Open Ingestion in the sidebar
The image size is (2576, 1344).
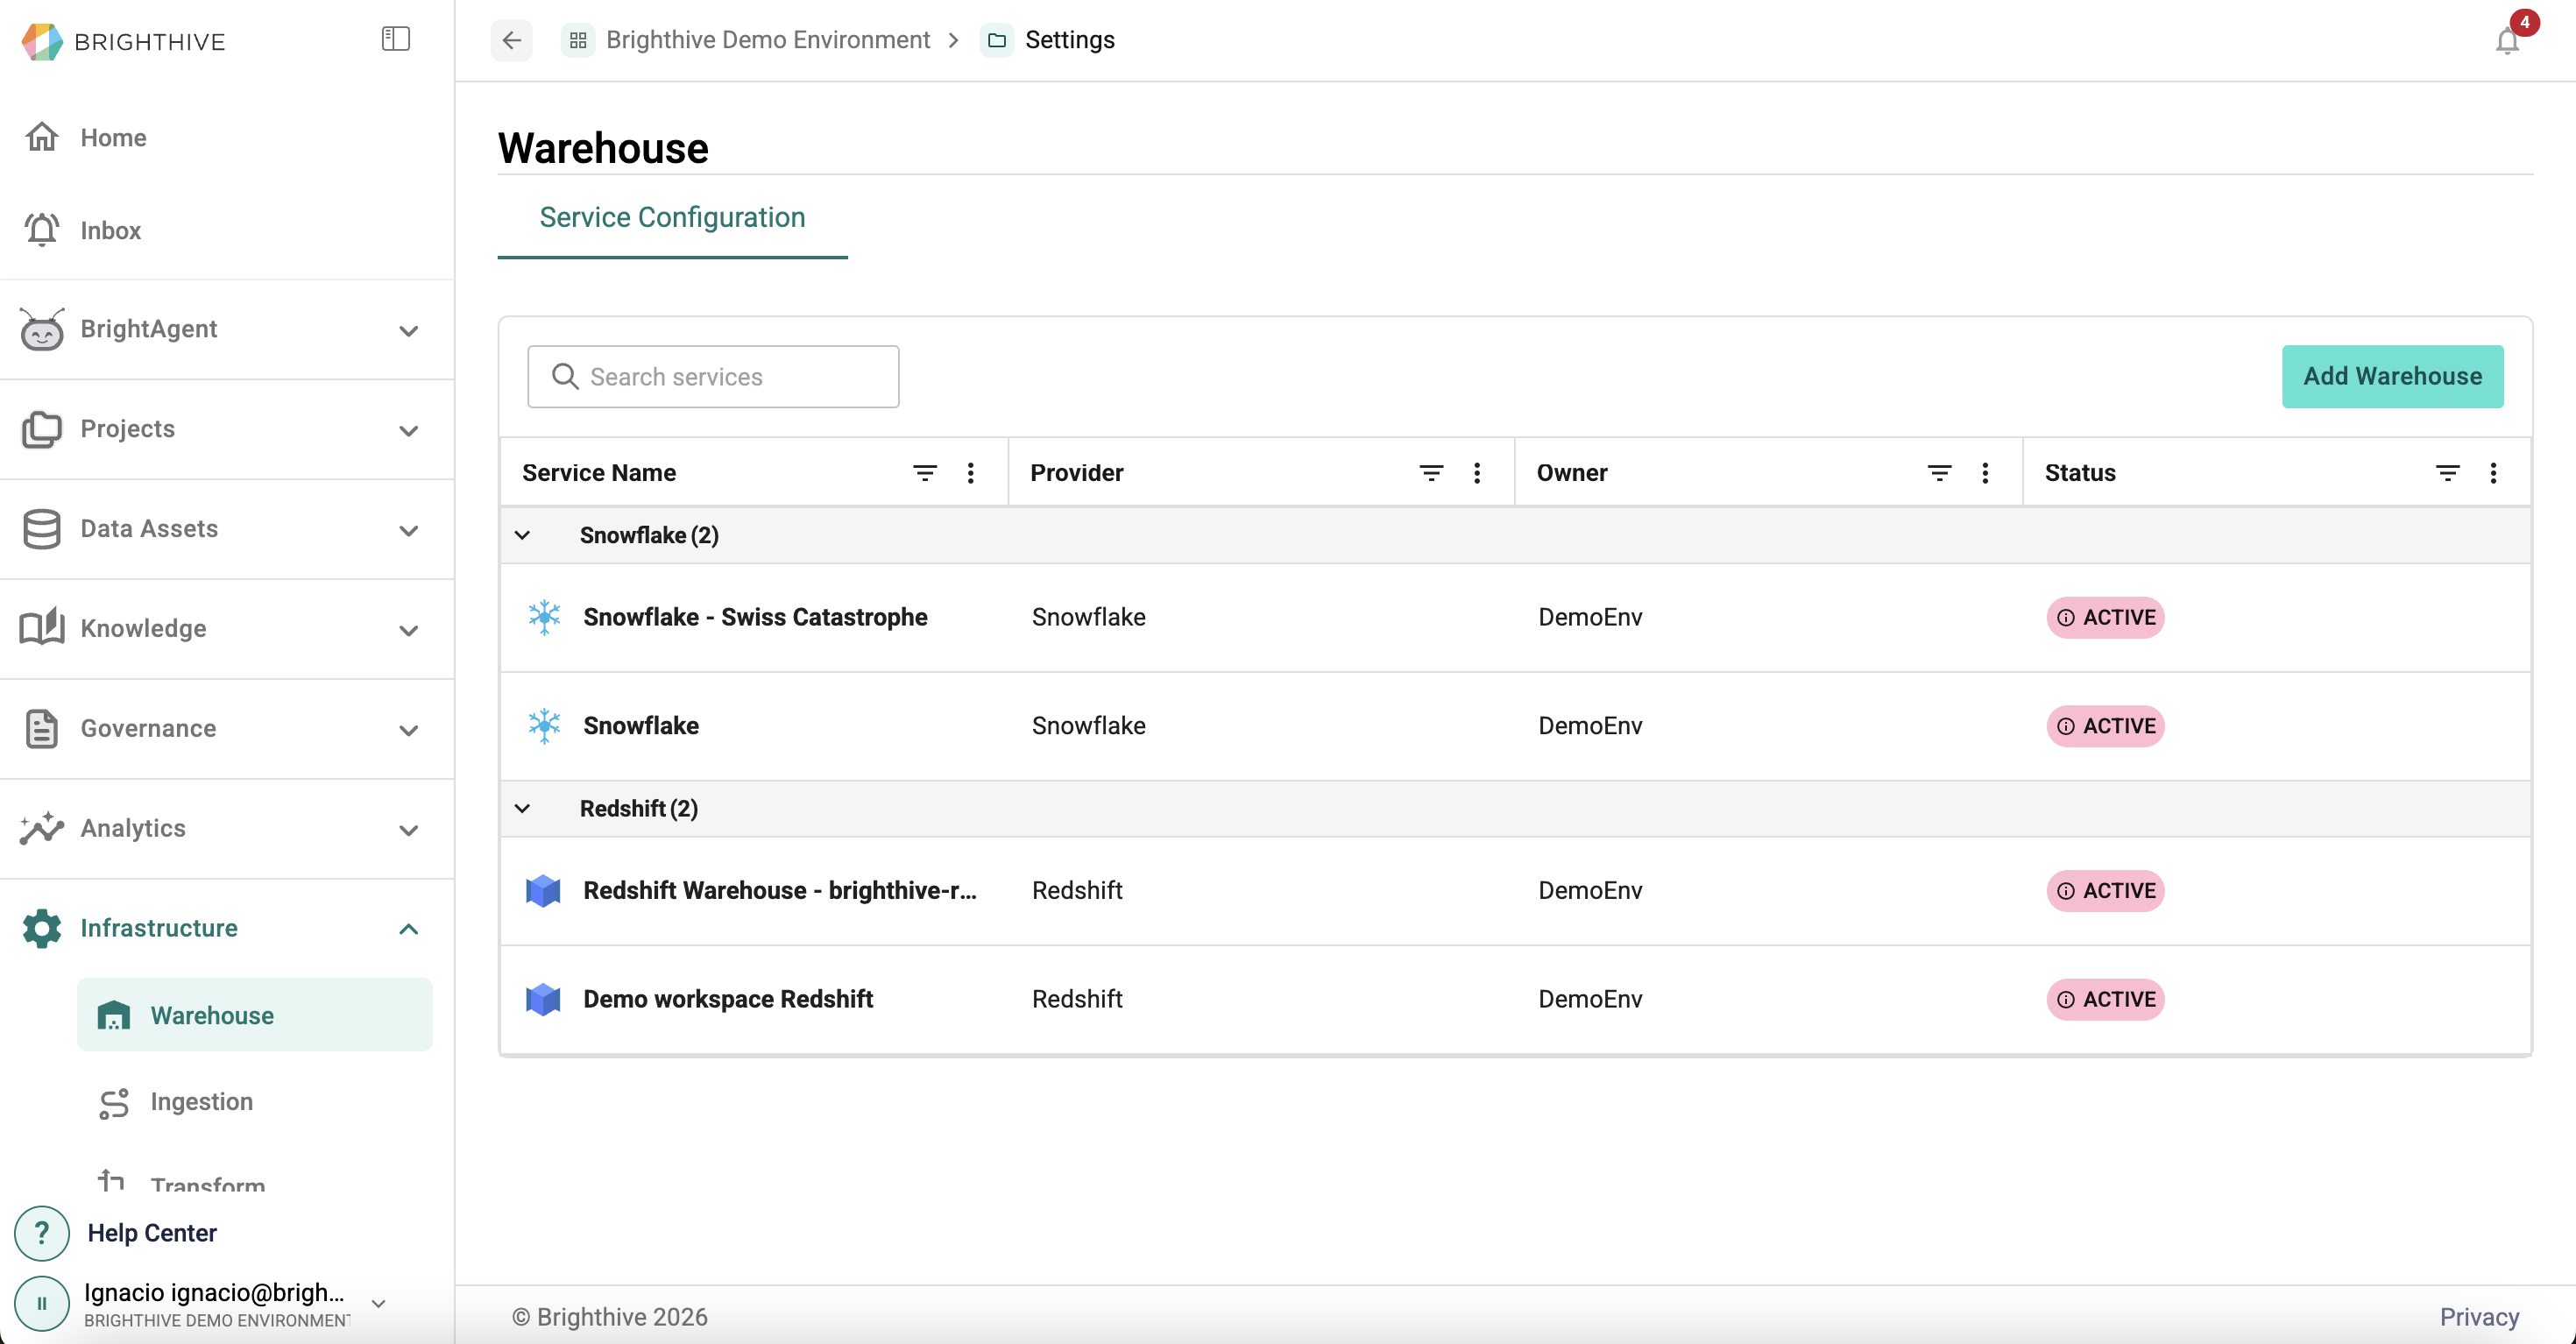pos(201,1102)
